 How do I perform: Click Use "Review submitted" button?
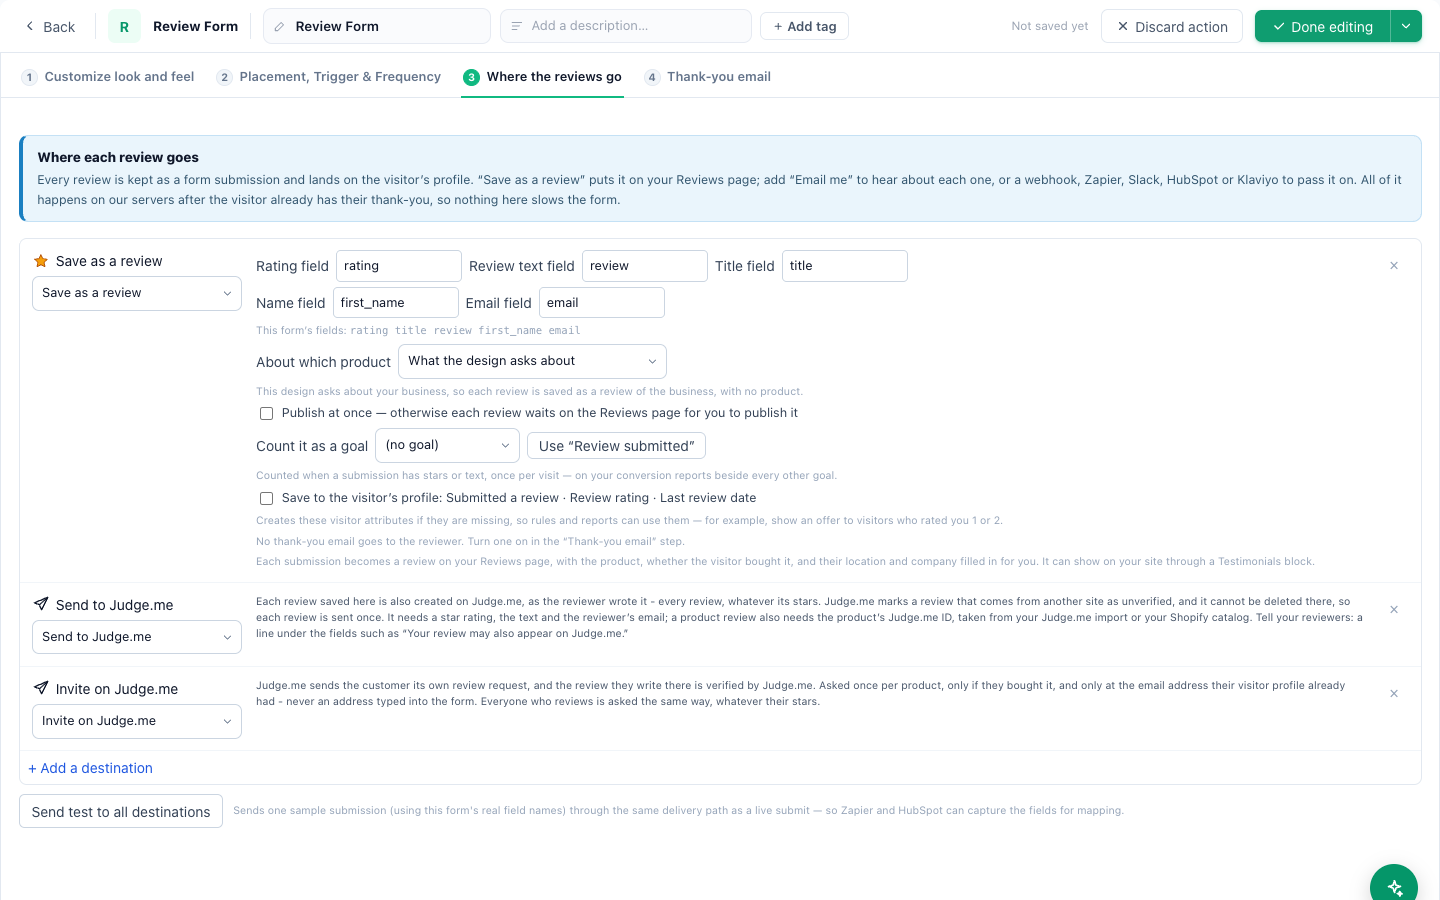pyautogui.click(x=616, y=446)
